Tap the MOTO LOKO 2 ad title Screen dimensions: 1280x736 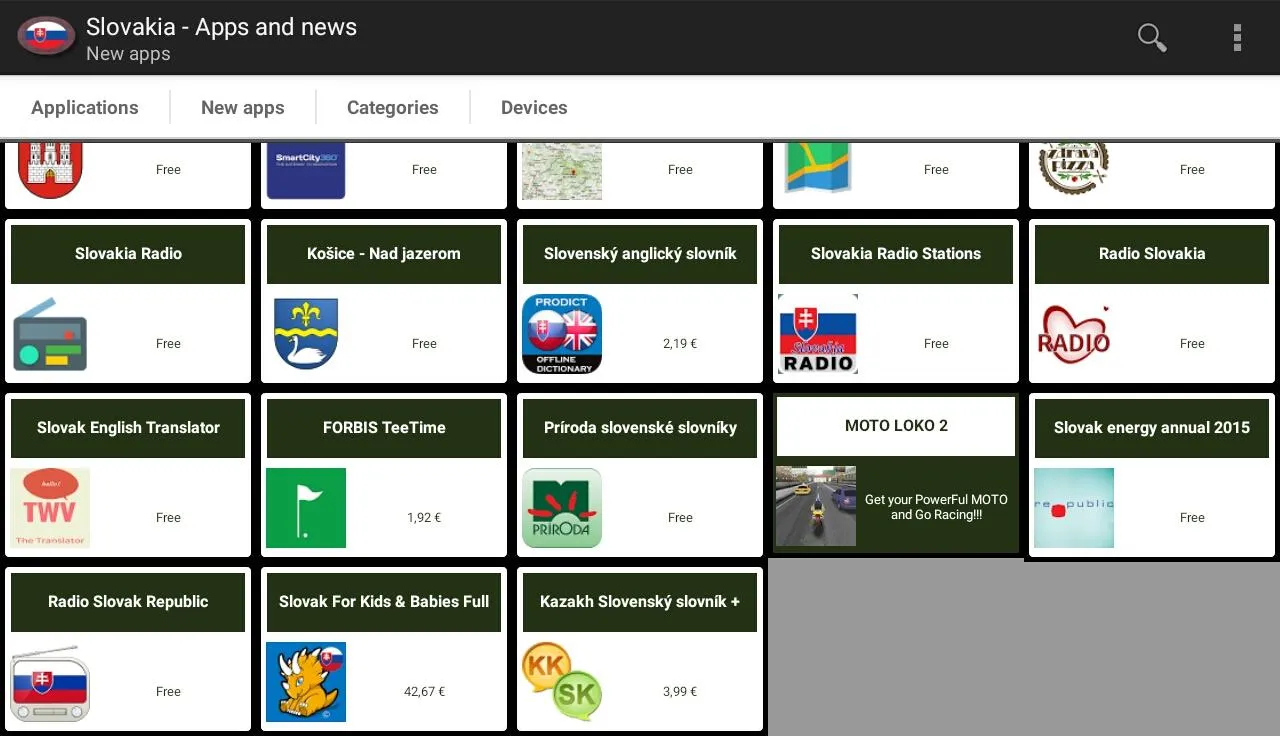(896, 426)
